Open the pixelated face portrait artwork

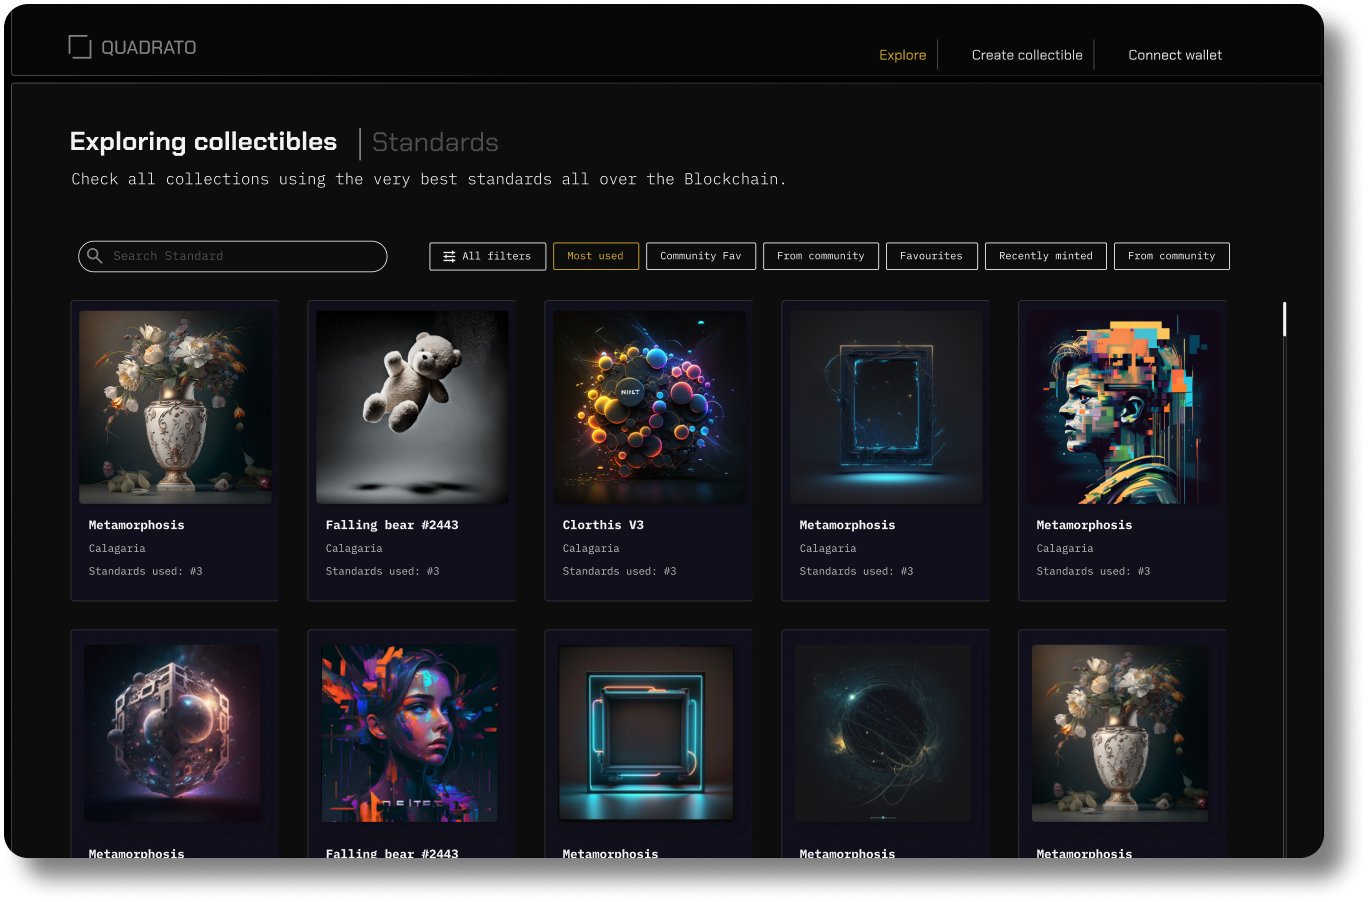1123,407
